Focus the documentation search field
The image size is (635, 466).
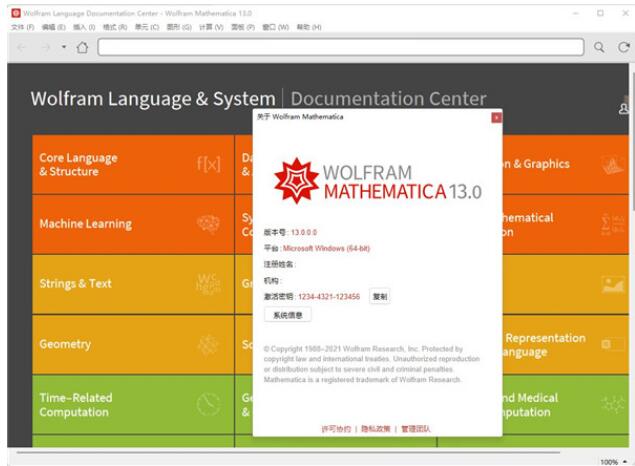coord(341,47)
